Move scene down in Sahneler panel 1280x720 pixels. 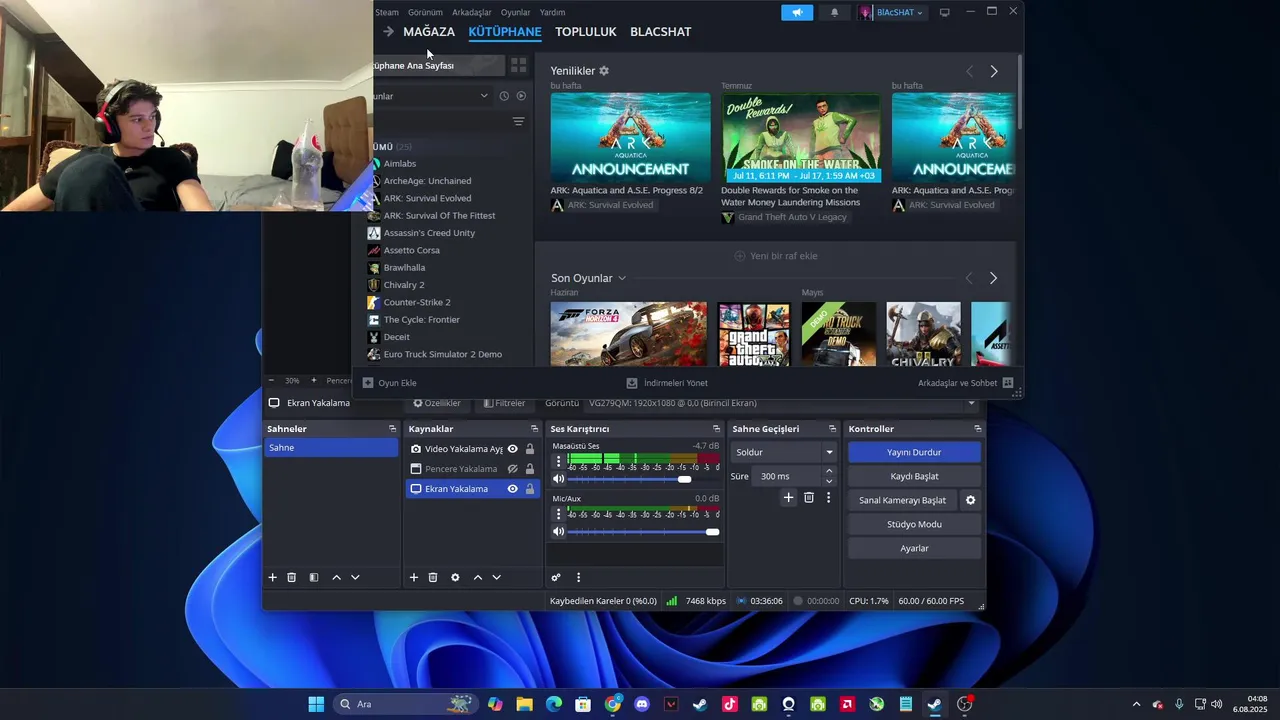[x=355, y=577]
